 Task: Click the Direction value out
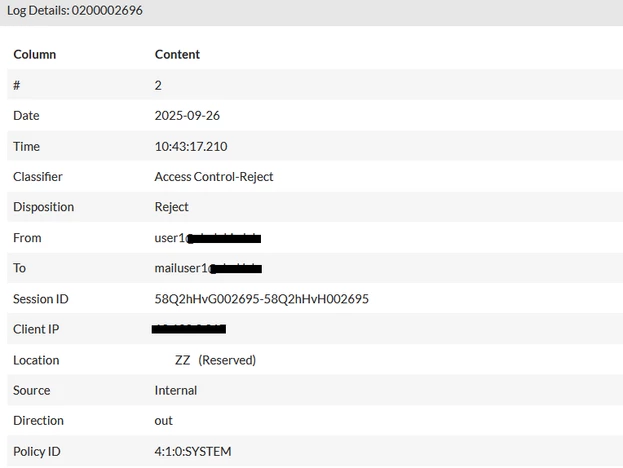[163, 421]
